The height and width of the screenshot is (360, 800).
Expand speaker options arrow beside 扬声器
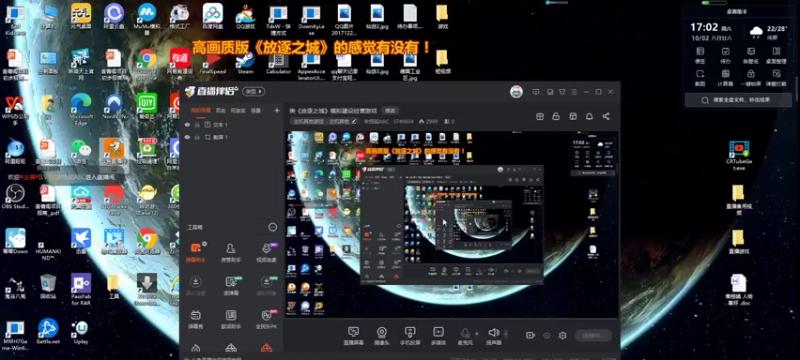click(505, 333)
